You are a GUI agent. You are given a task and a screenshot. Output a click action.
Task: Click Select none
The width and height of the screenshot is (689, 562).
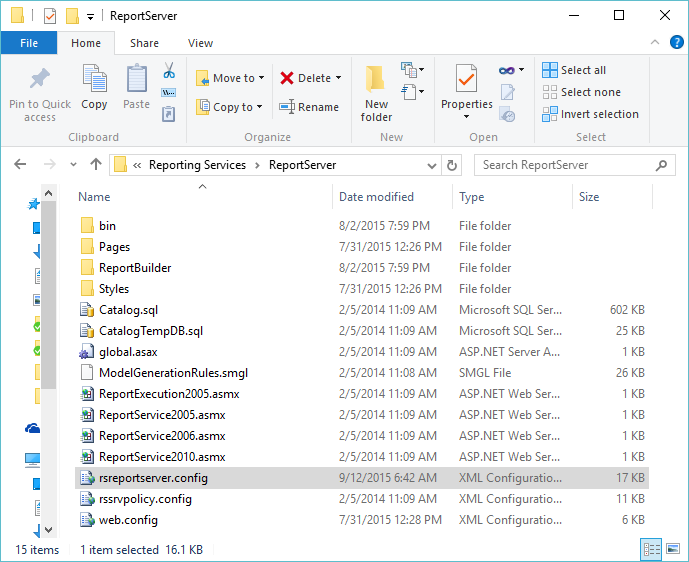[581, 92]
